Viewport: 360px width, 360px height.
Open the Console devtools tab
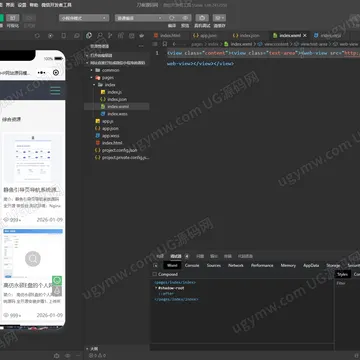[x=192, y=265]
